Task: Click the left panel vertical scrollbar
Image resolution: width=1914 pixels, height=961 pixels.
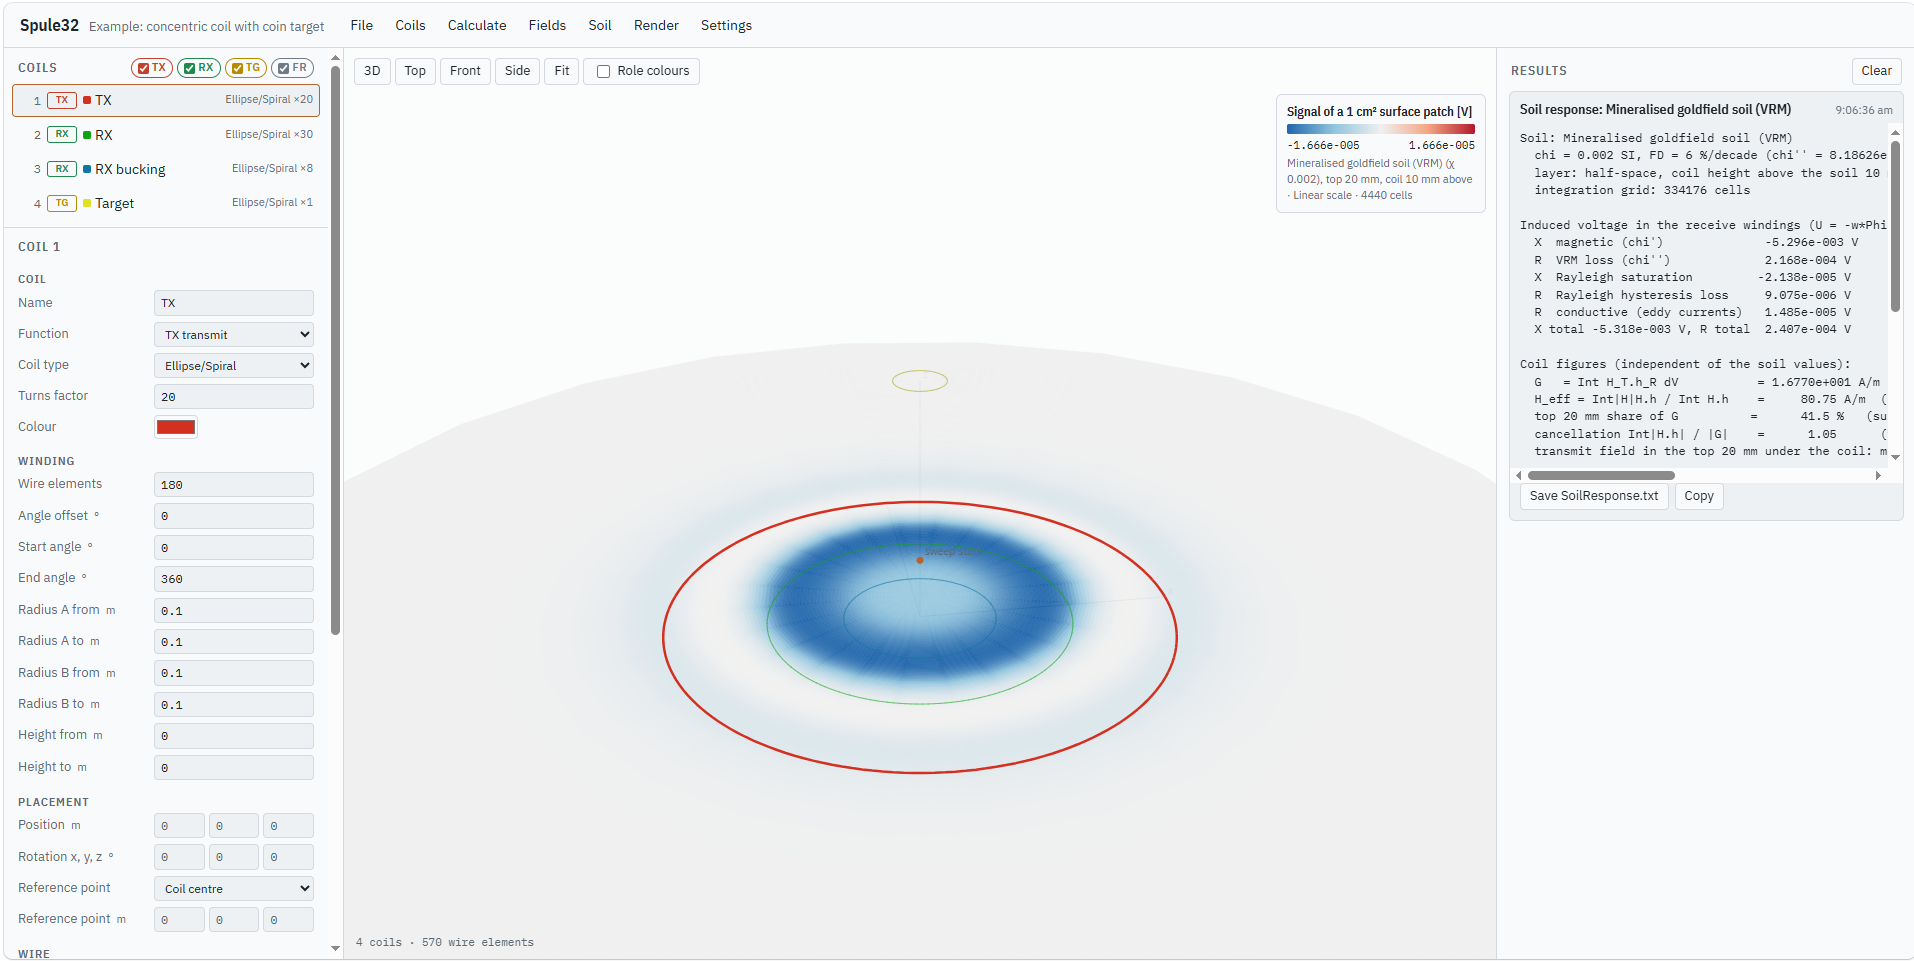Action: pos(335,350)
